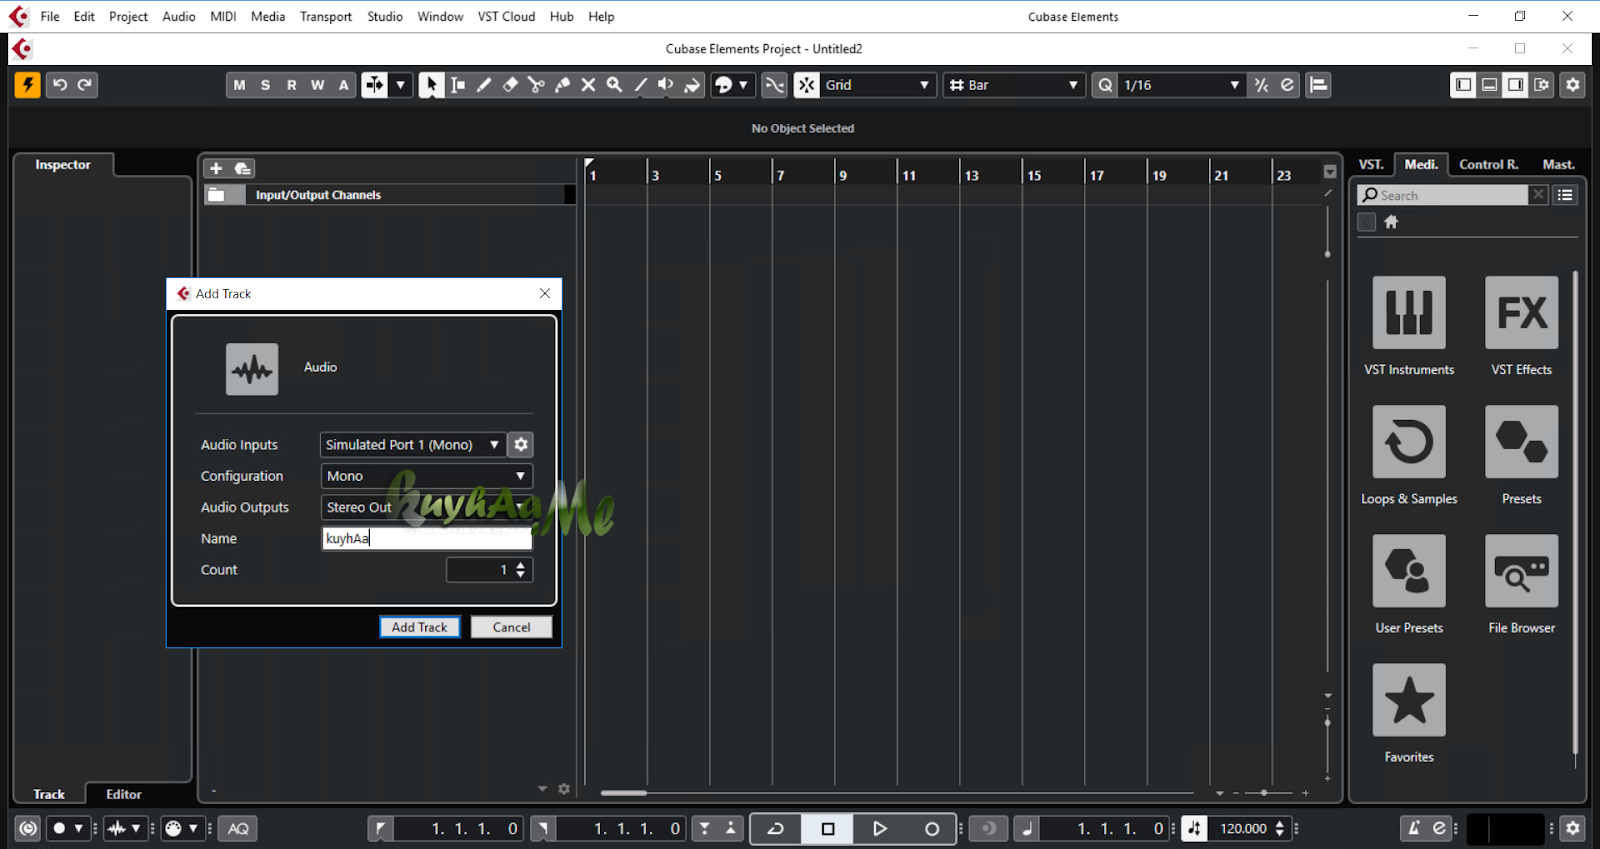Click the vertical zoom slider handle
This screenshot has height=849, width=1600.
[1327, 721]
